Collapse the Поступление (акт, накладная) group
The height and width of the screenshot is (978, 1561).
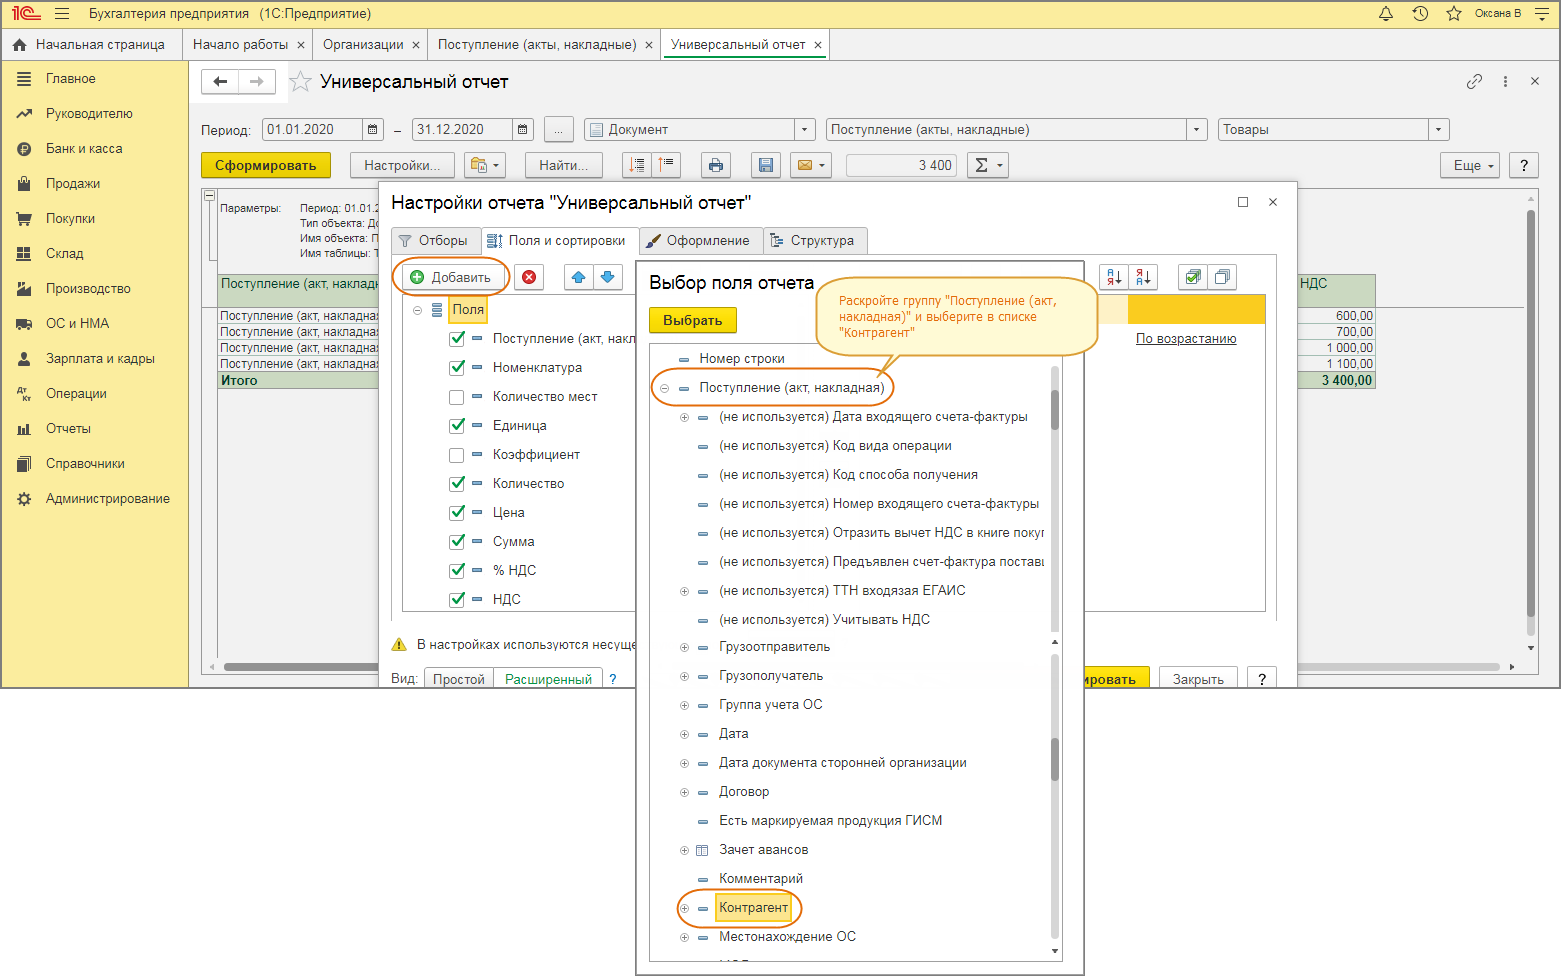[665, 388]
